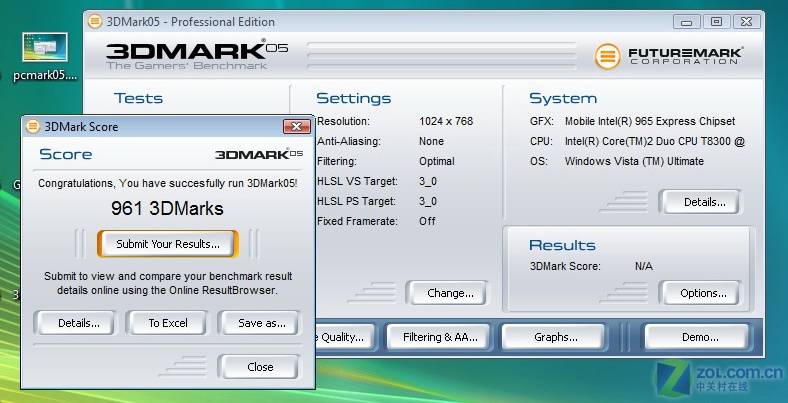Open the Image Quality... button
This screenshot has width=788, height=403.
point(345,337)
